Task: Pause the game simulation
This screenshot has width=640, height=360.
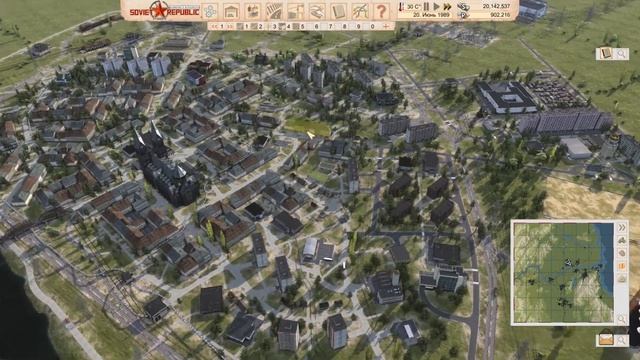Action: [427, 7]
